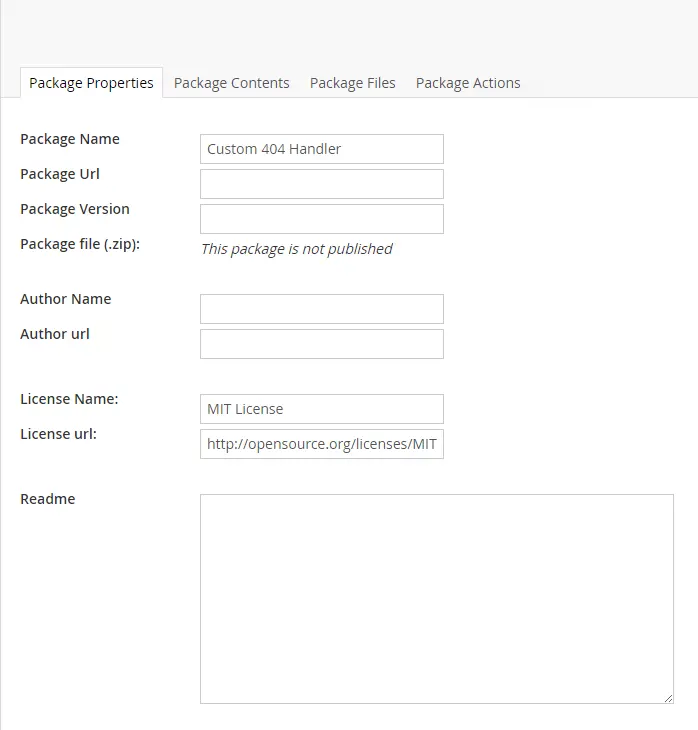Viewport: 698px width, 730px height.
Task: Go to the Package Actions tab
Action: (467, 83)
